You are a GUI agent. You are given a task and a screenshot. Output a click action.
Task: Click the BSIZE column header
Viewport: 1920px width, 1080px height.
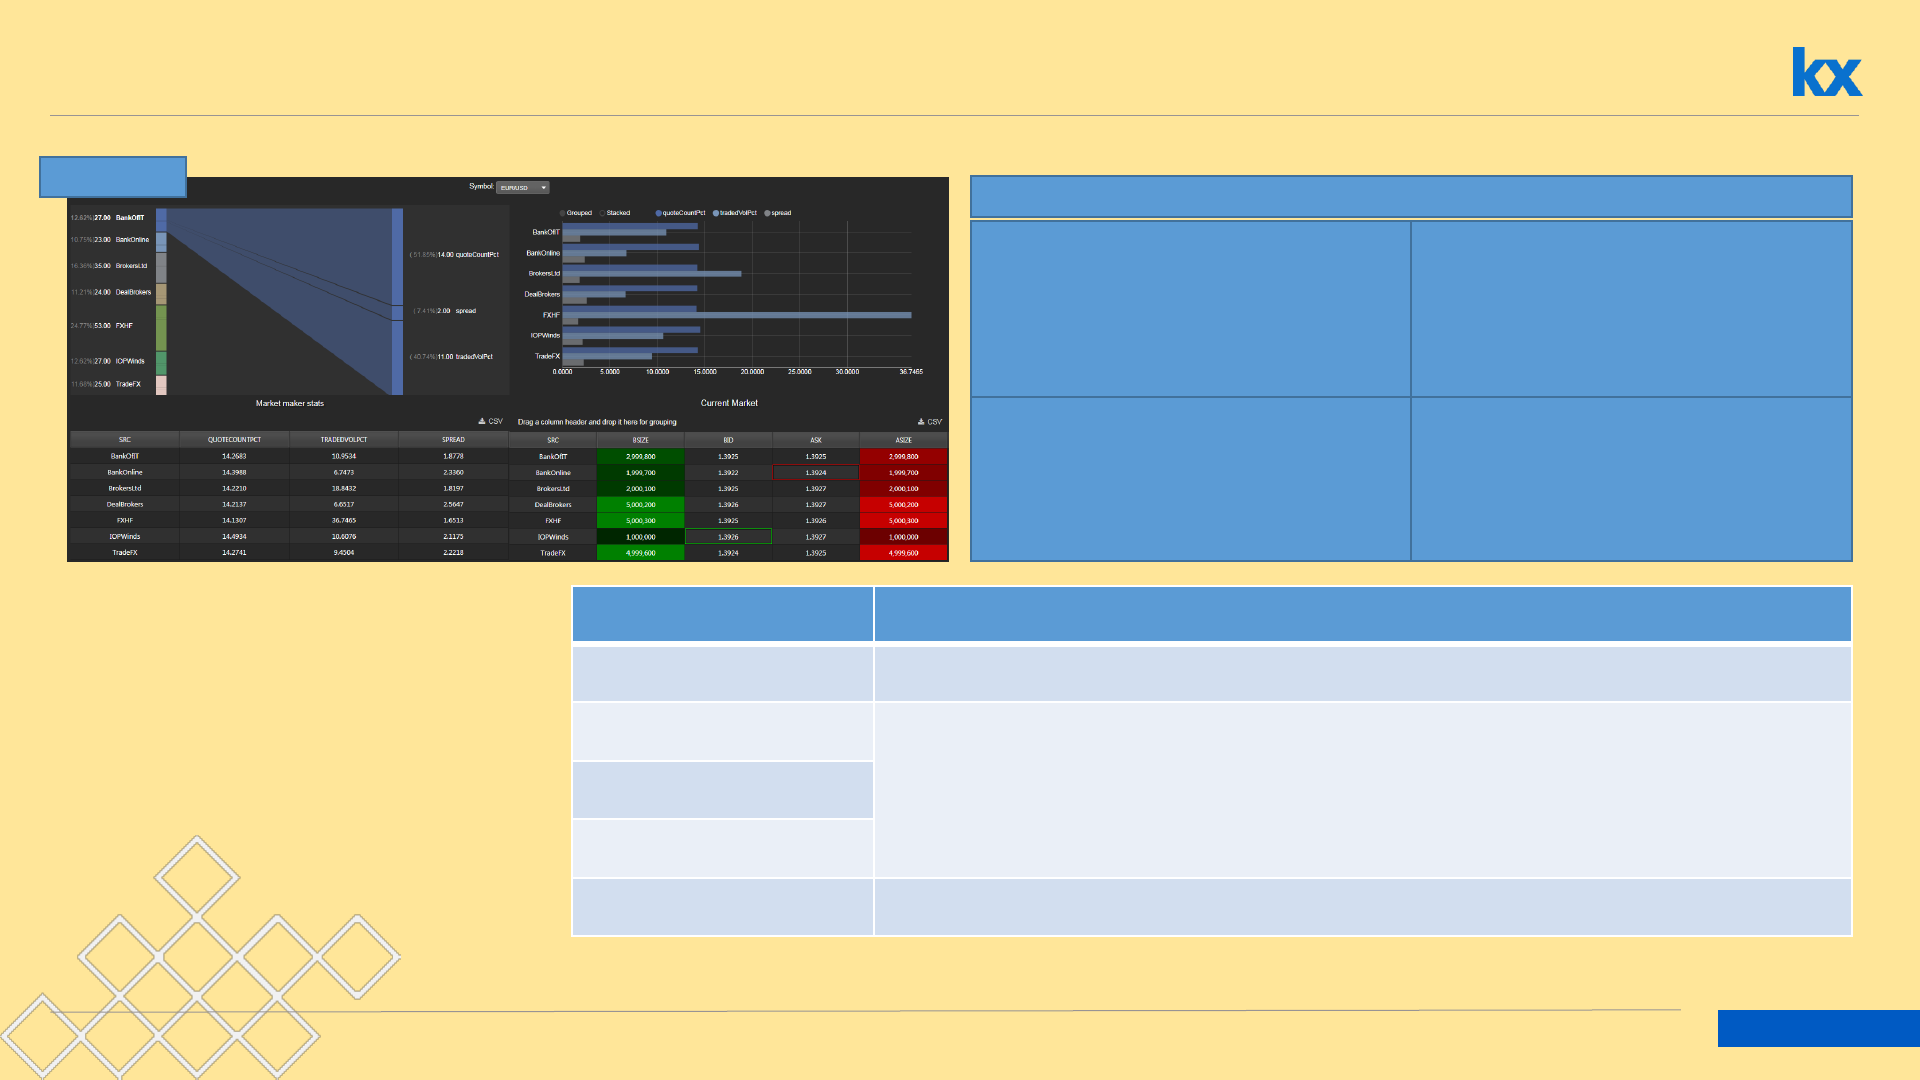click(x=640, y=440)
